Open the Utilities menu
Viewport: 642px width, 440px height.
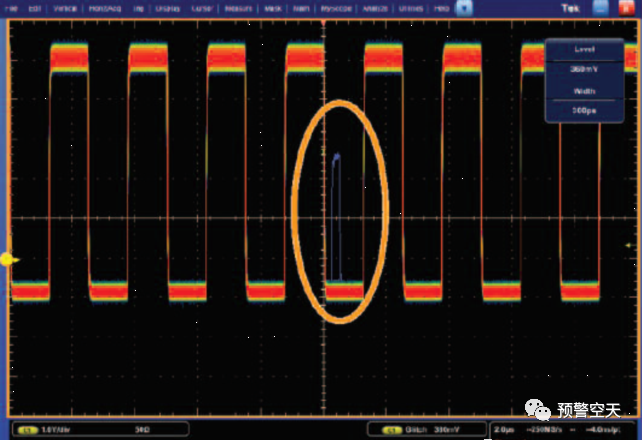click(x=411, y=8)
